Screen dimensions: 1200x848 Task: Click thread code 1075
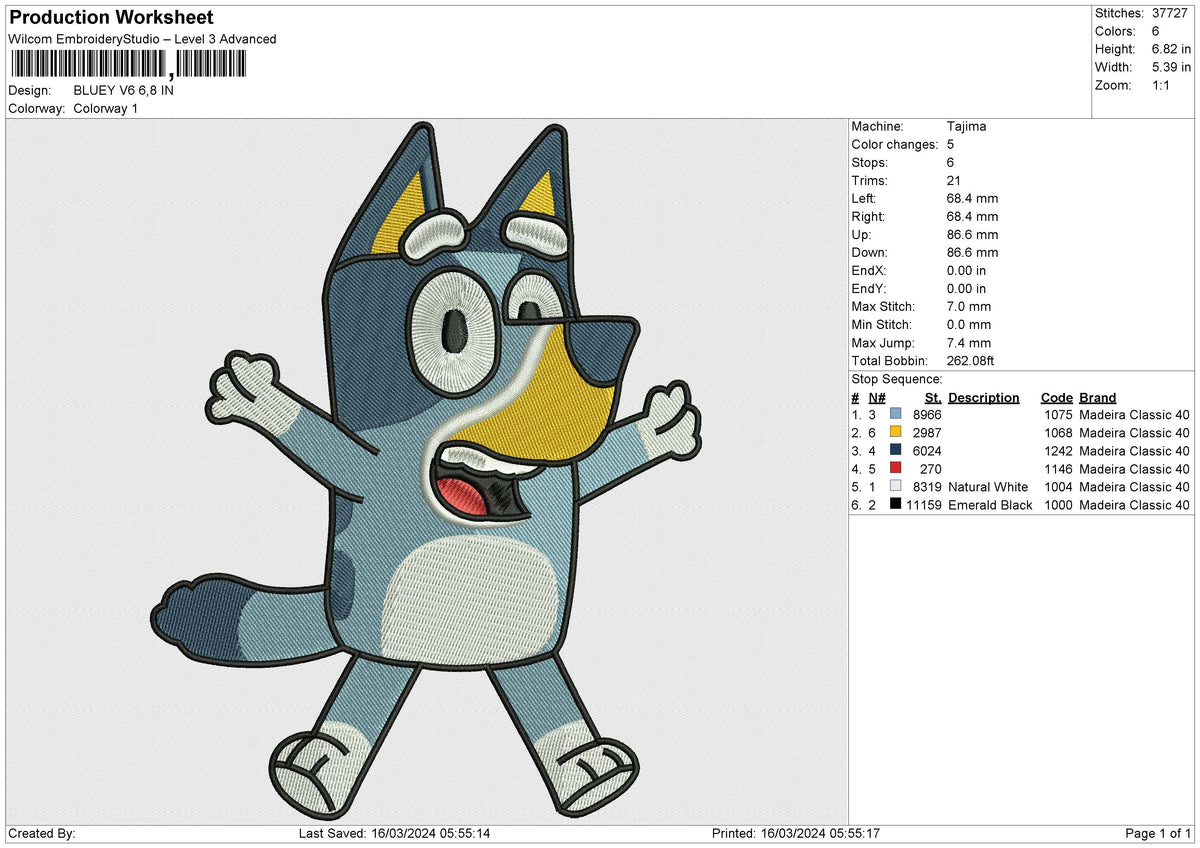point(1058,414)
